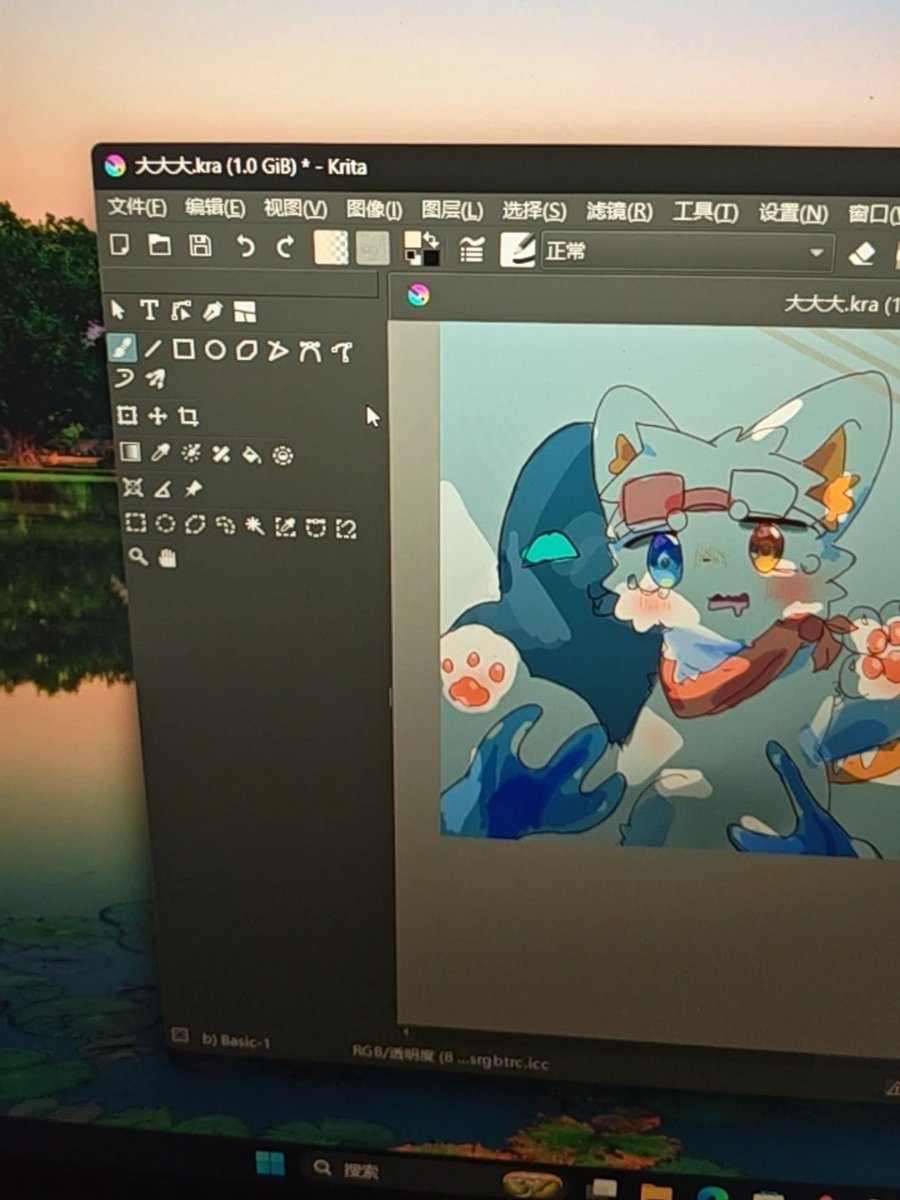Select the Dynamic Brush tool
Image resolution: width=900 pixels, height=1200 pixels.
point(123,378)
